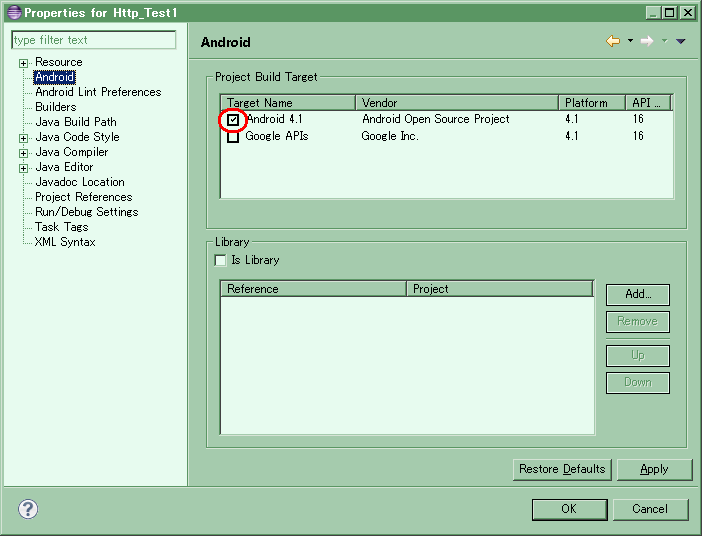Click Restore Defaults button
The width and height of the screenshot is (702, 536).
(x=562, y=470)
